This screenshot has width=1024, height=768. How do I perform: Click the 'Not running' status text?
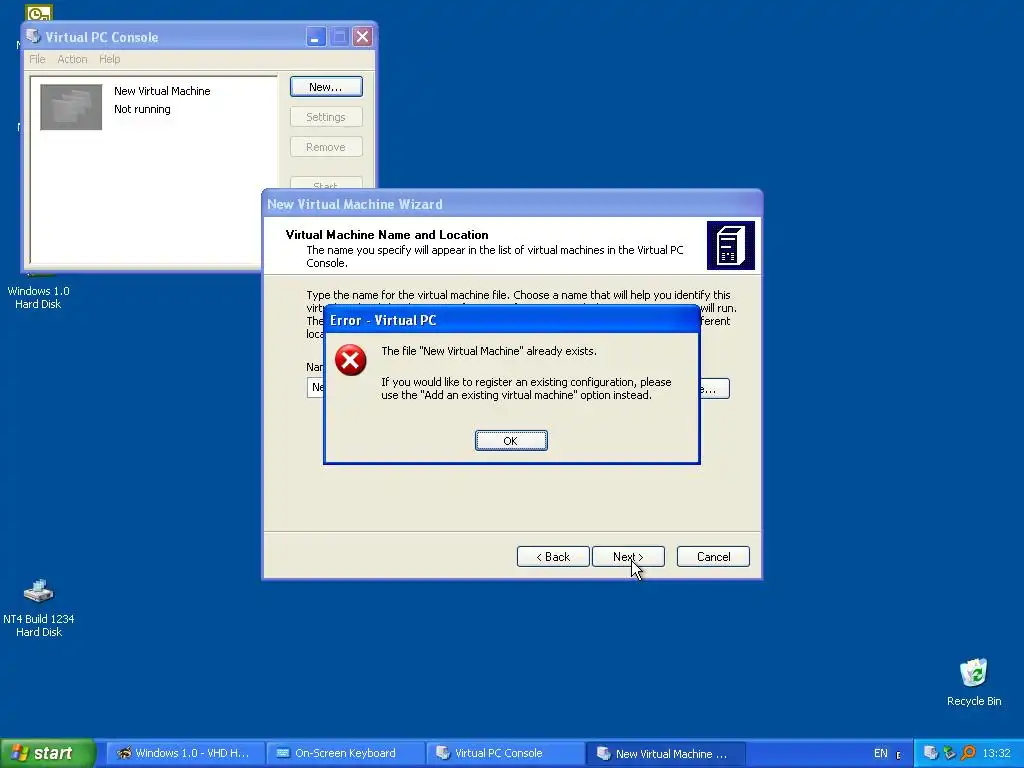[x=142, y=109]
